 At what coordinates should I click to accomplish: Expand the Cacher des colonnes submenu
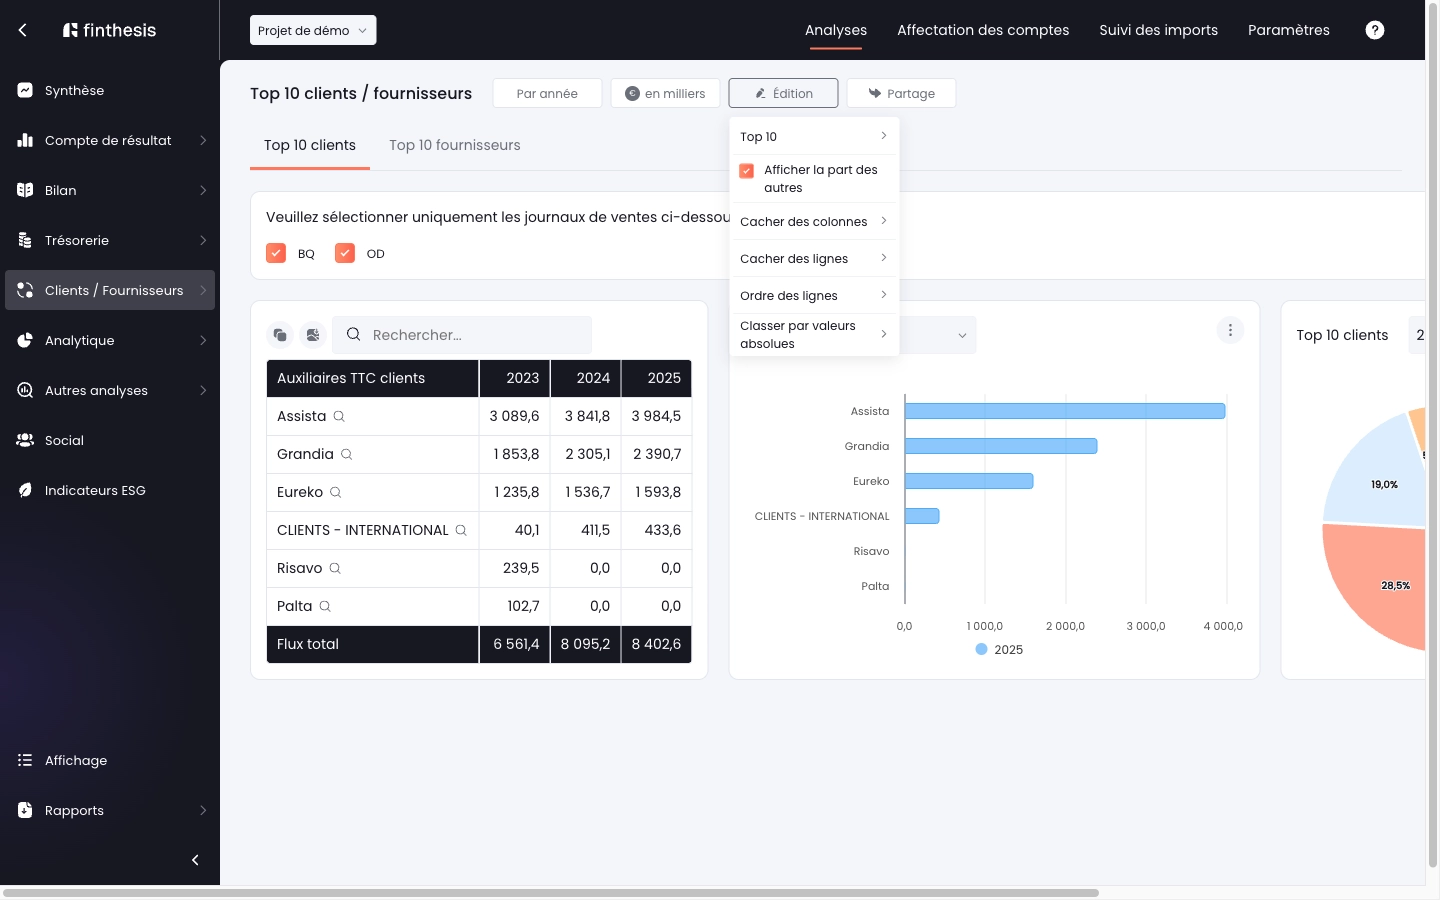(x=814, y=222)
